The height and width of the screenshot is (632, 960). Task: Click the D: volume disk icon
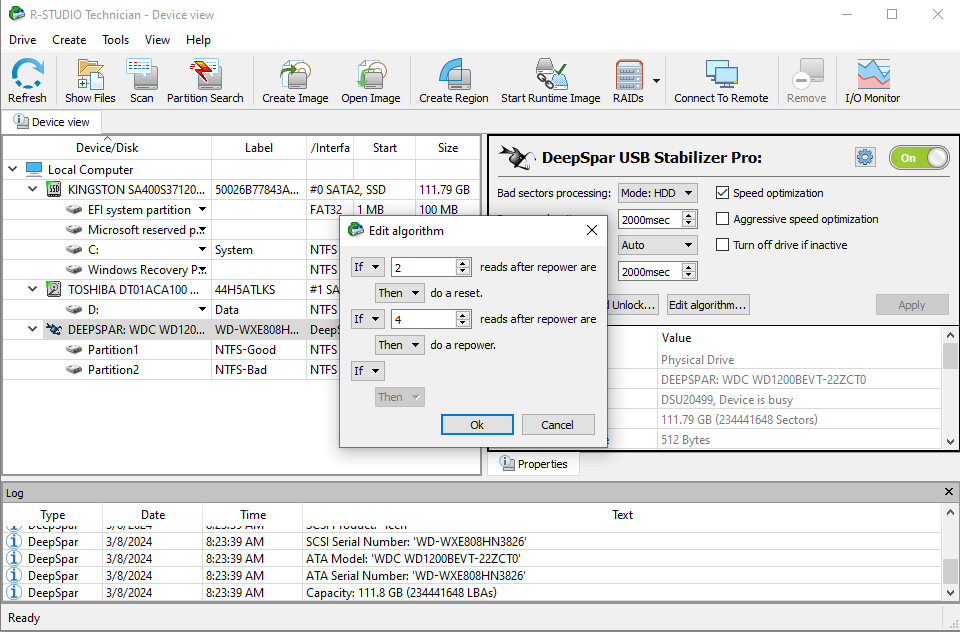74,309
